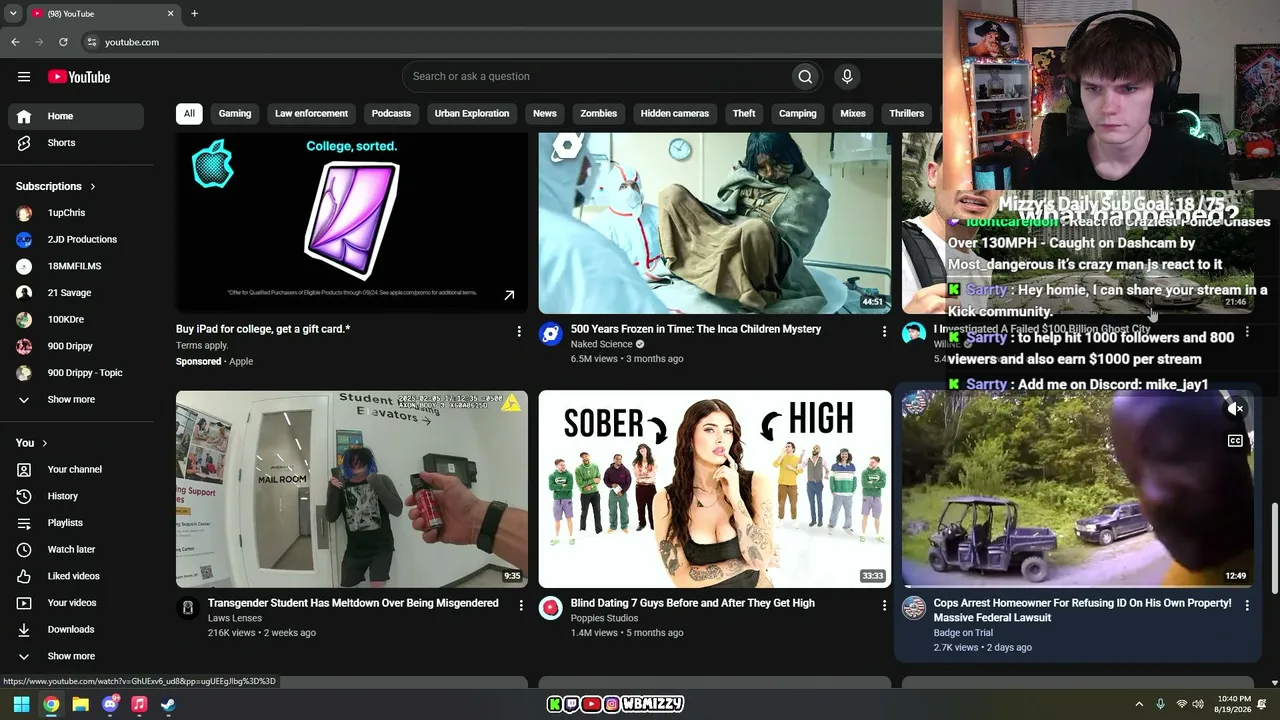
Task: Open File Explorer from the taskbar
Action: 80,704
